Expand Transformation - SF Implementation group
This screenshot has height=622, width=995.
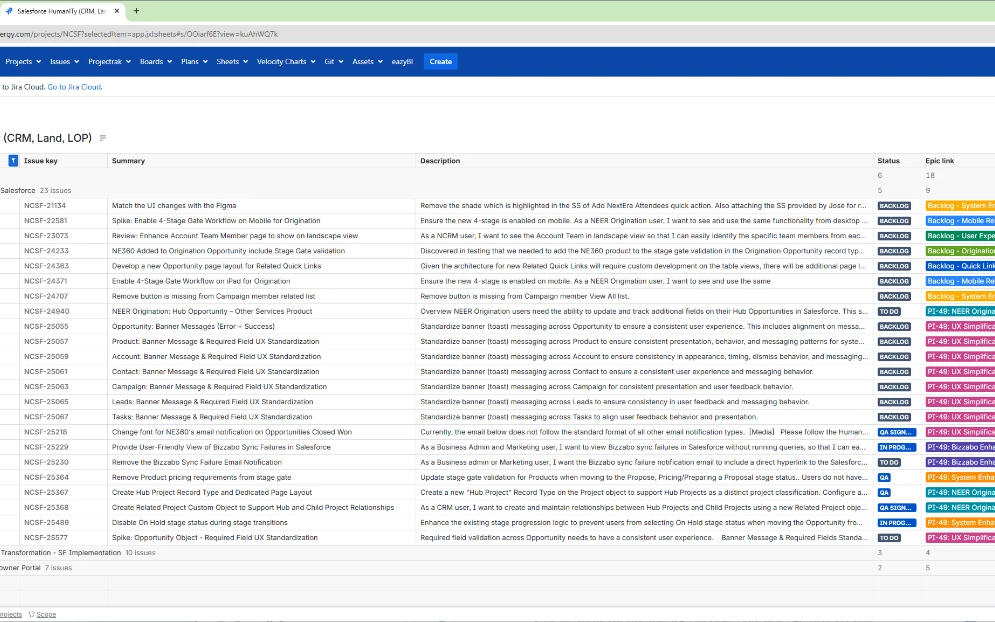click(x=77, y=553)
